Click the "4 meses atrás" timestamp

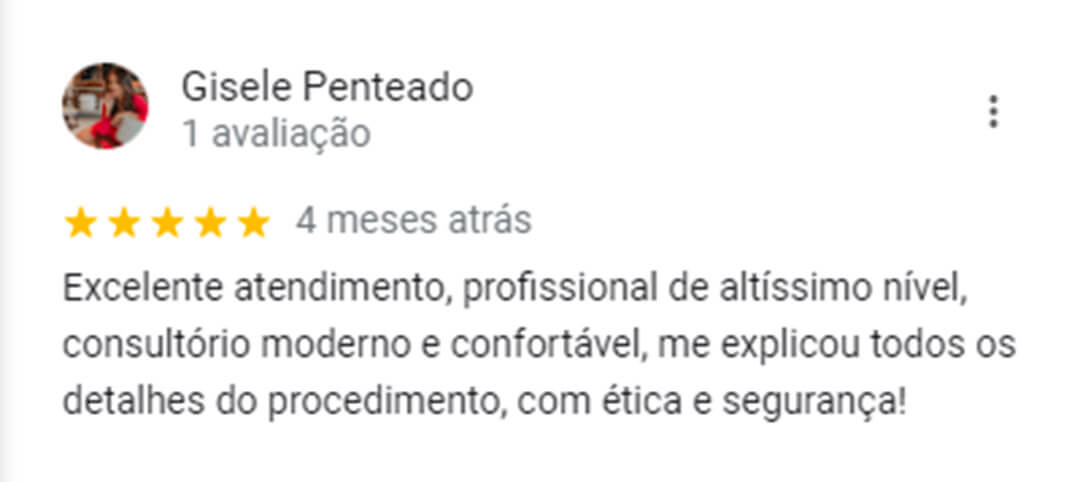pyautogui.click(x=414, y=221)
